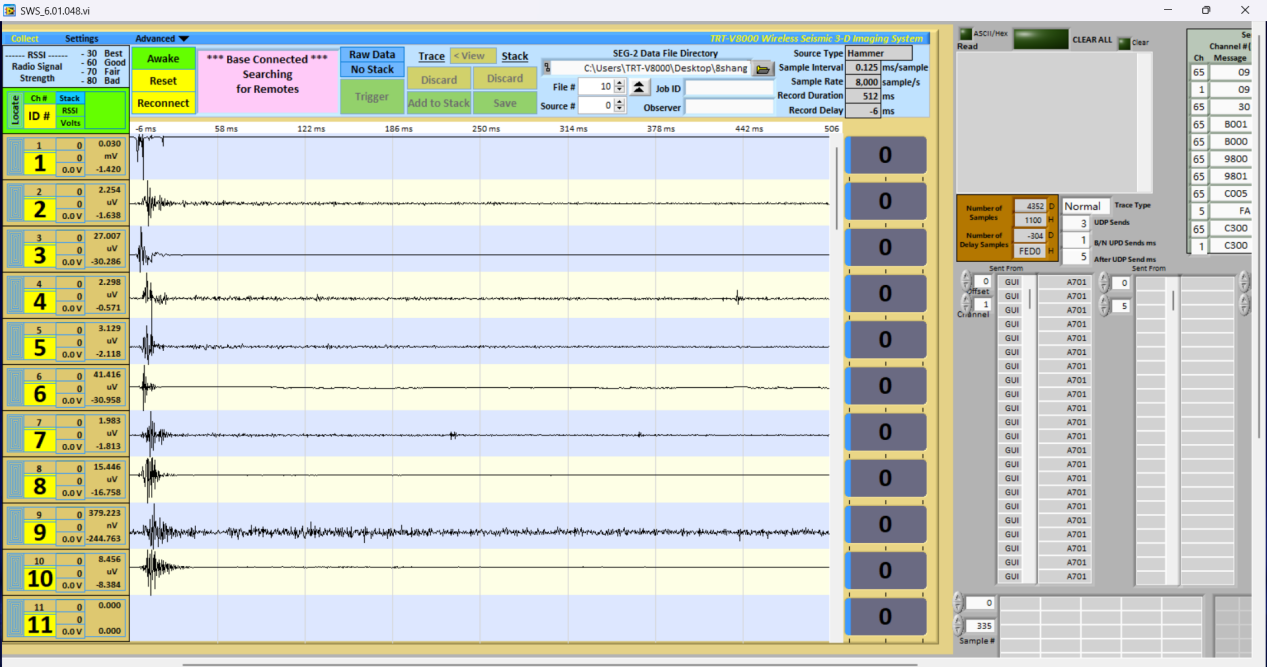Toggle the small Clear LED button
The height and width of the screenshot is (667, 1267).
tap(1124, 42)
